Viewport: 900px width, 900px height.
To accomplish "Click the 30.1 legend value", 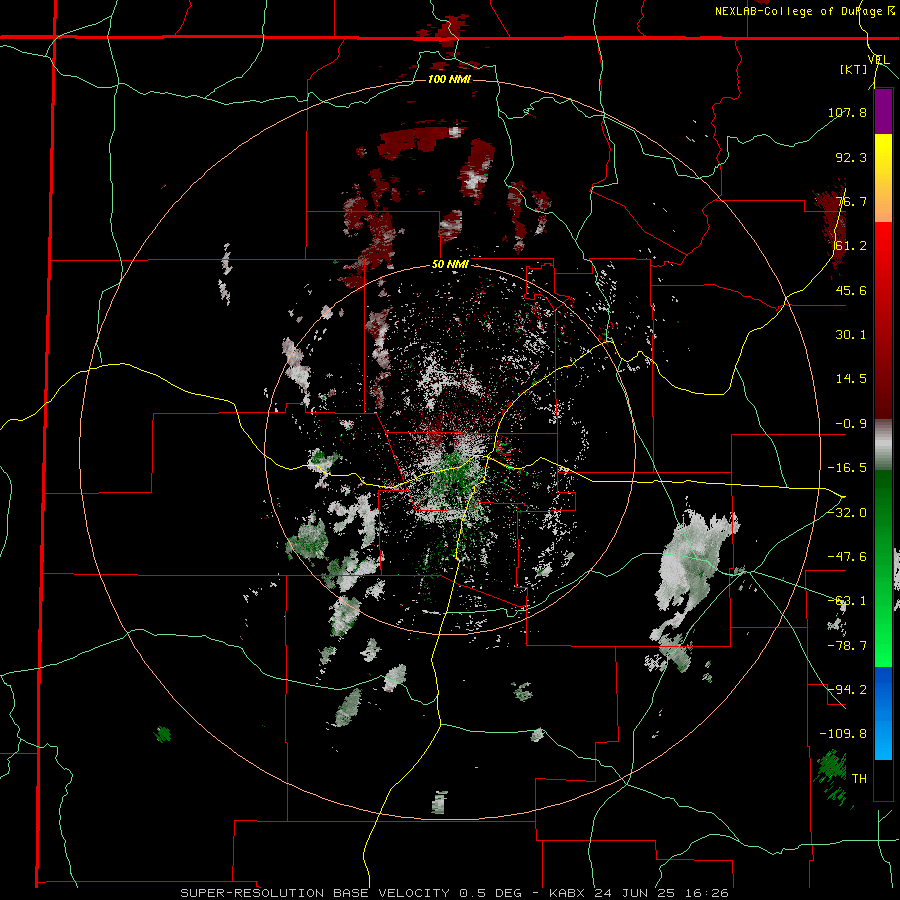I will point(851,335).
